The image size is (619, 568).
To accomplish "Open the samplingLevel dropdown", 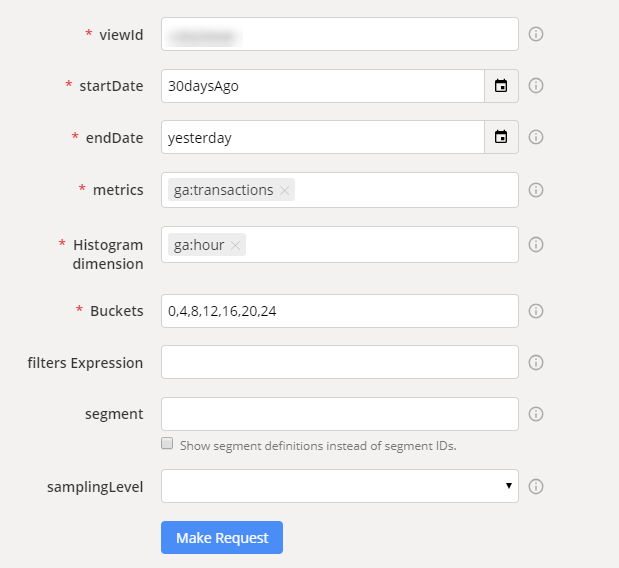I will coord(339,487).
